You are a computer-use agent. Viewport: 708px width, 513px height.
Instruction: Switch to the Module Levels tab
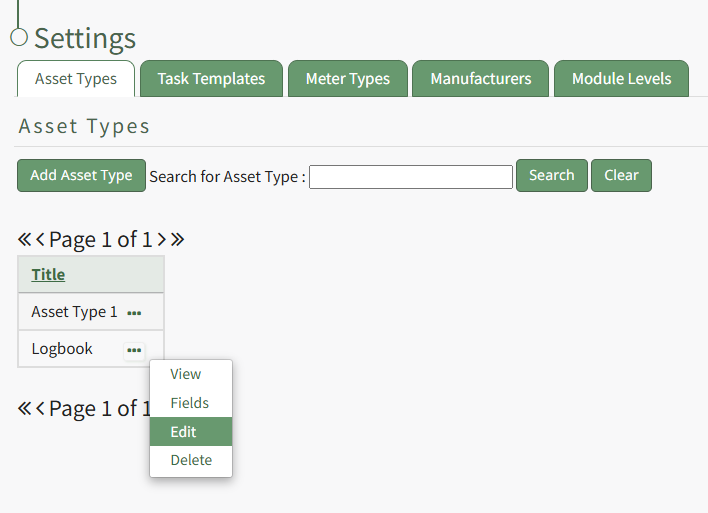point(621,79)
